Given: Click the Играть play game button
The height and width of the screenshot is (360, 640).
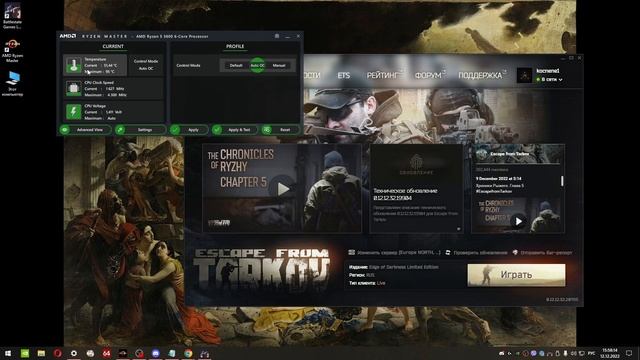Looking at the screenshot, I should click(x=516, y=275).
